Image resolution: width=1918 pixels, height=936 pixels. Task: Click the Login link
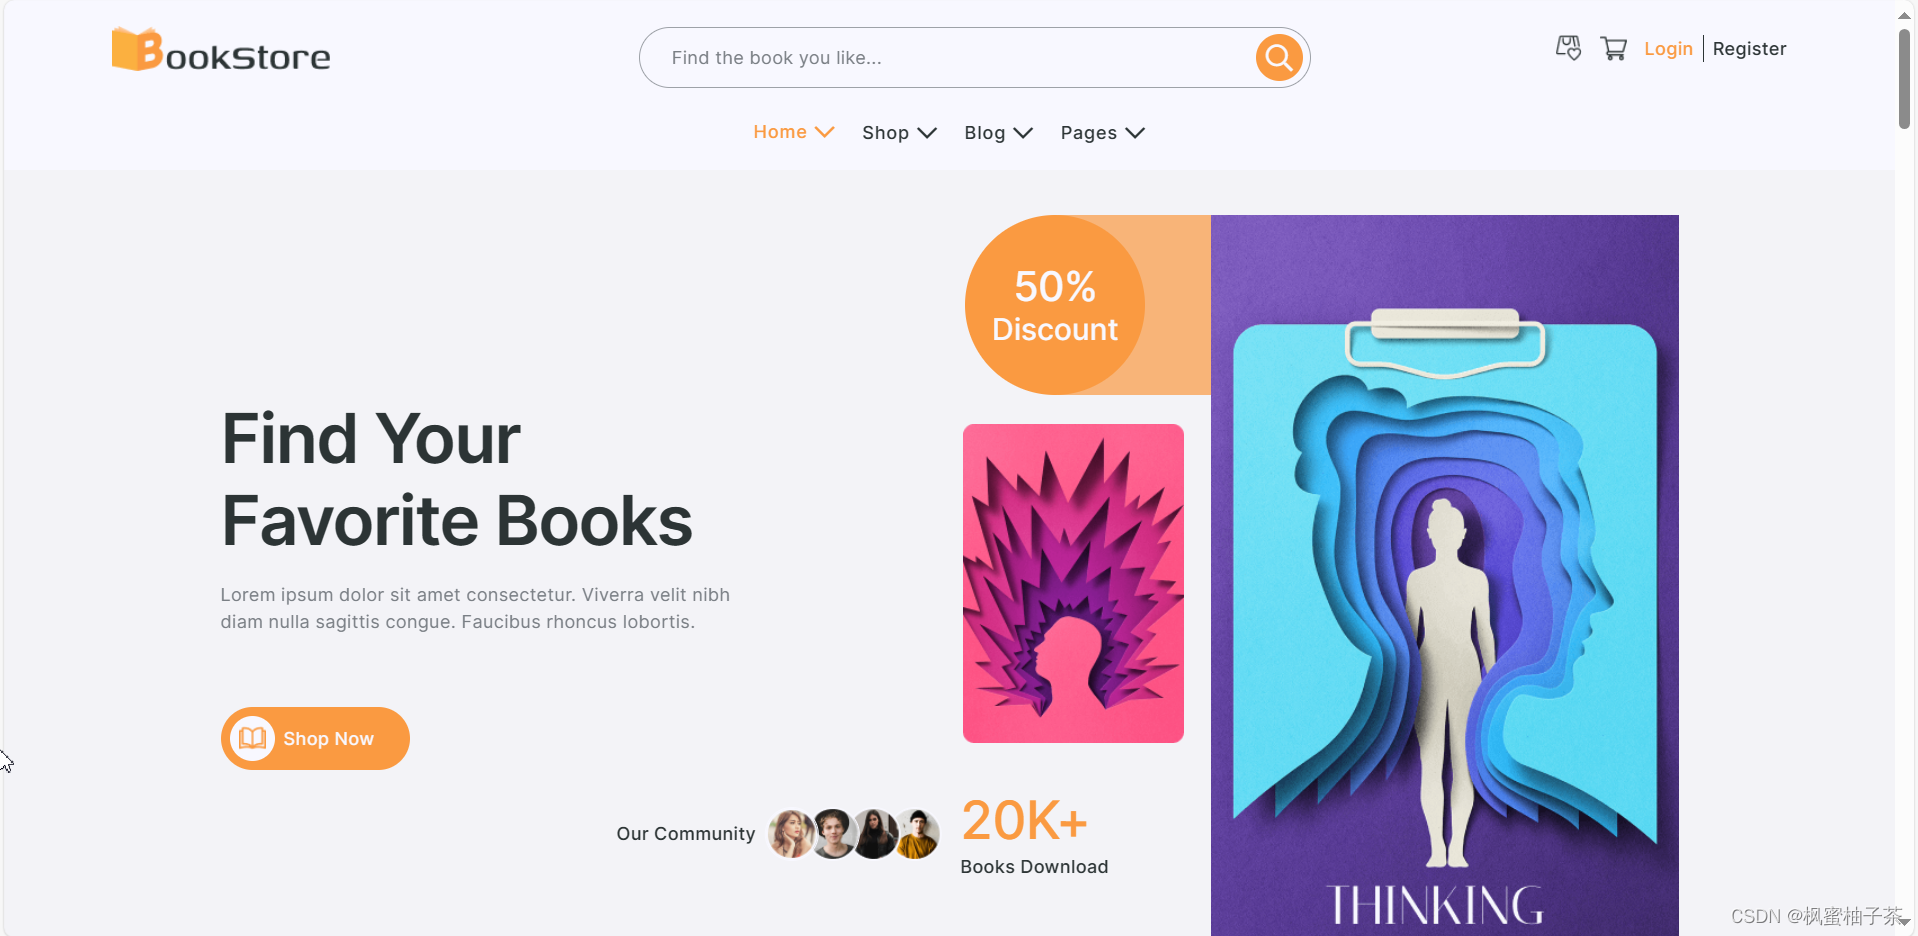pos(1668,49)
